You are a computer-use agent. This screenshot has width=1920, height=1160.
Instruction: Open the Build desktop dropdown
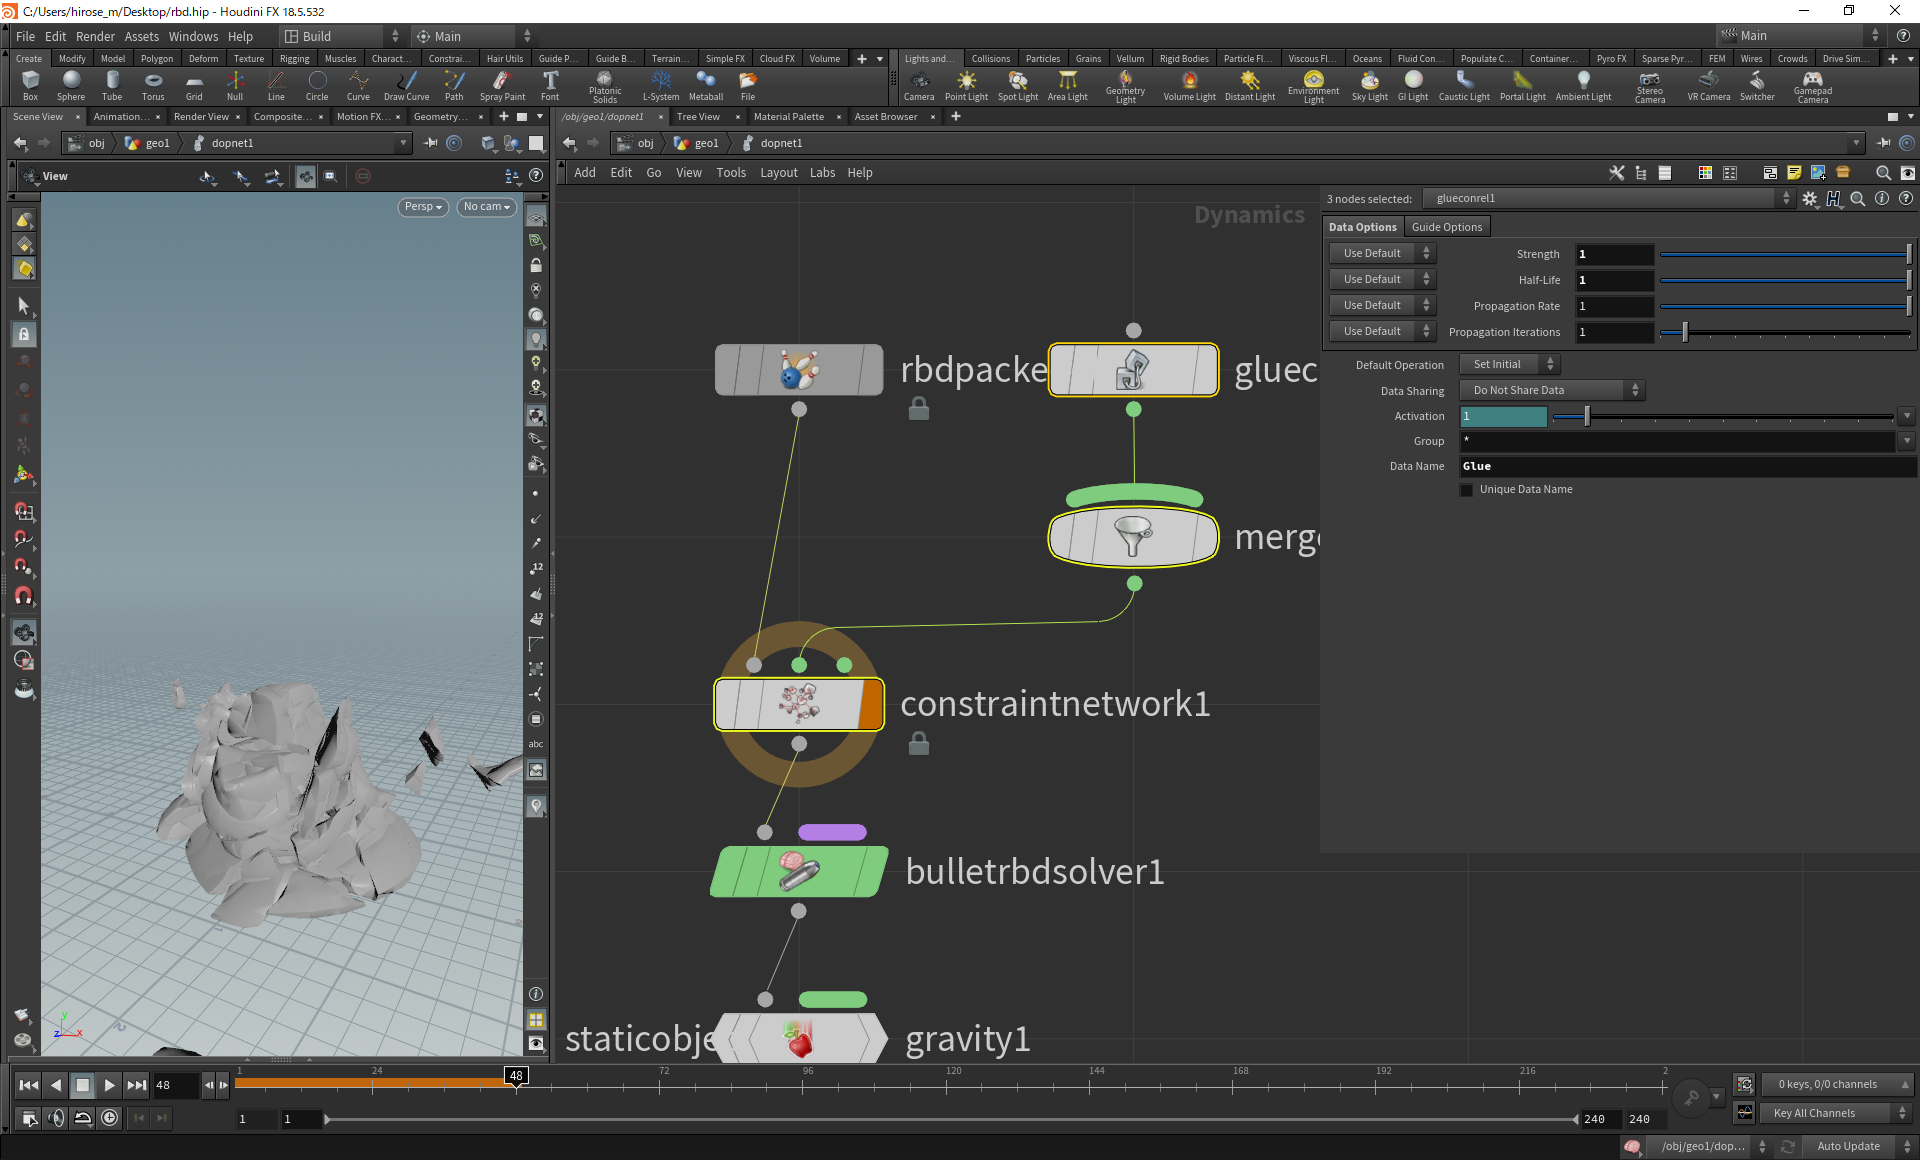341,36
